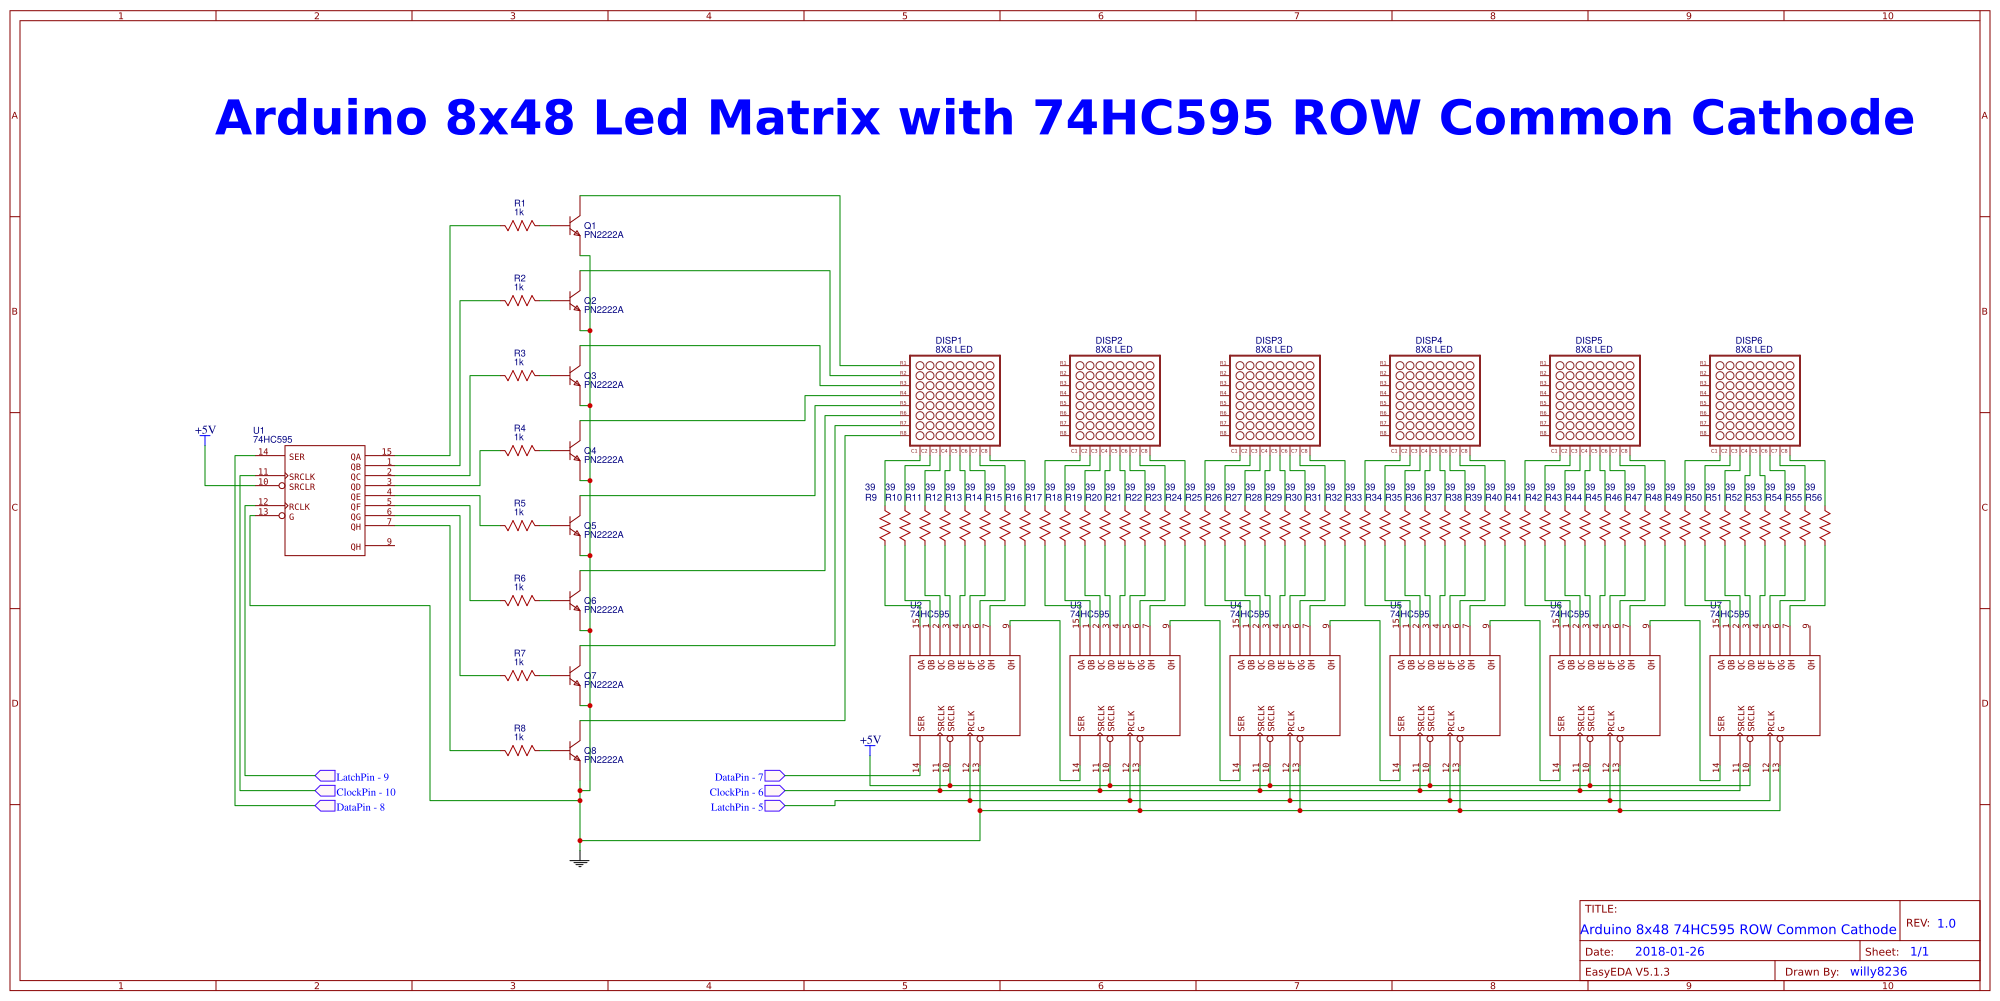Click the R9 resistor symbol under DISP1
This screenshot has width=2000, height=1001.
tap(885, 527)
